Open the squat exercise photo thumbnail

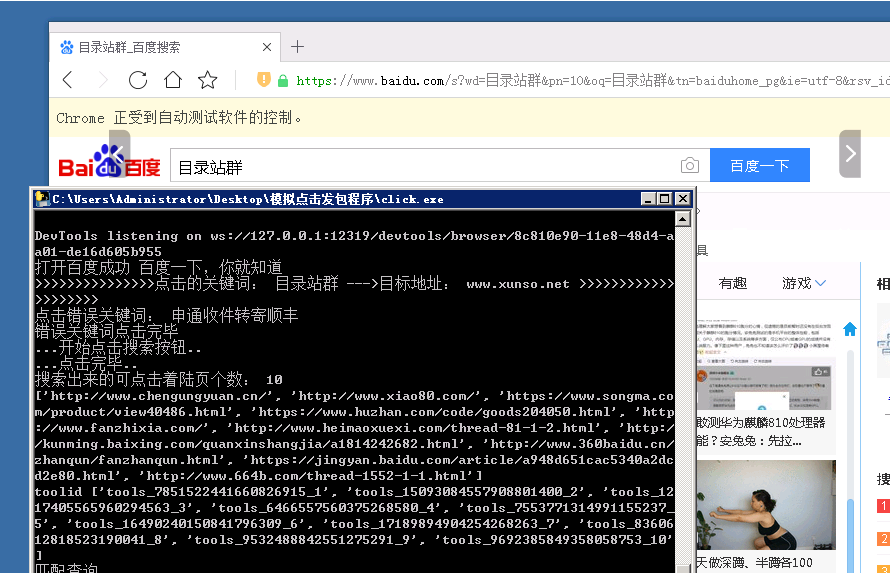click(x=766, y=505)
